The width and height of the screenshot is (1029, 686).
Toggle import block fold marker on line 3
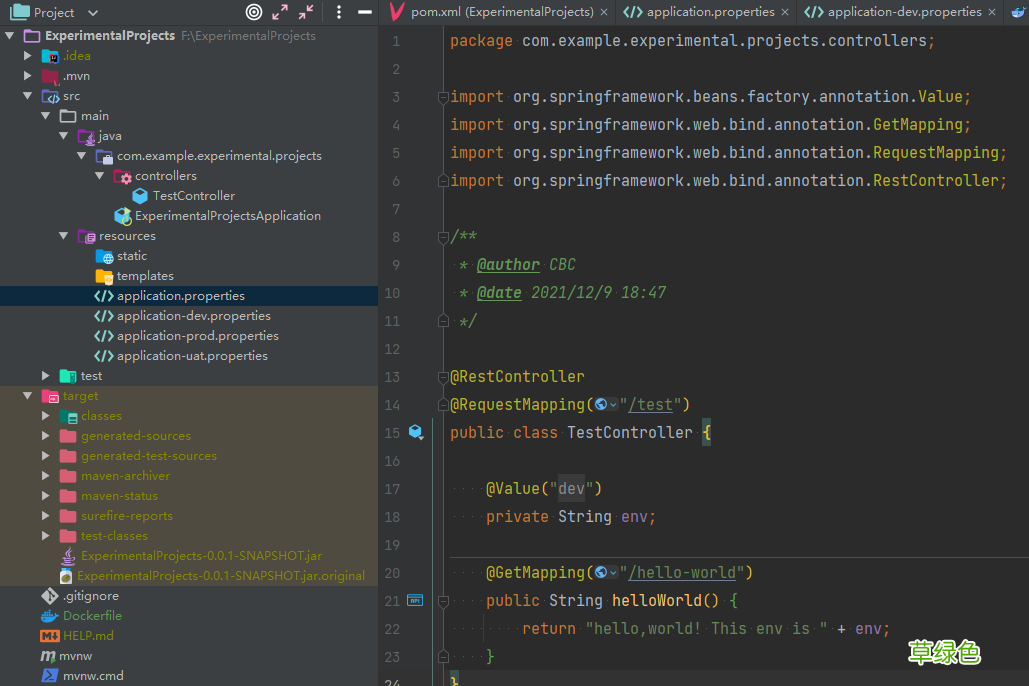443,97
